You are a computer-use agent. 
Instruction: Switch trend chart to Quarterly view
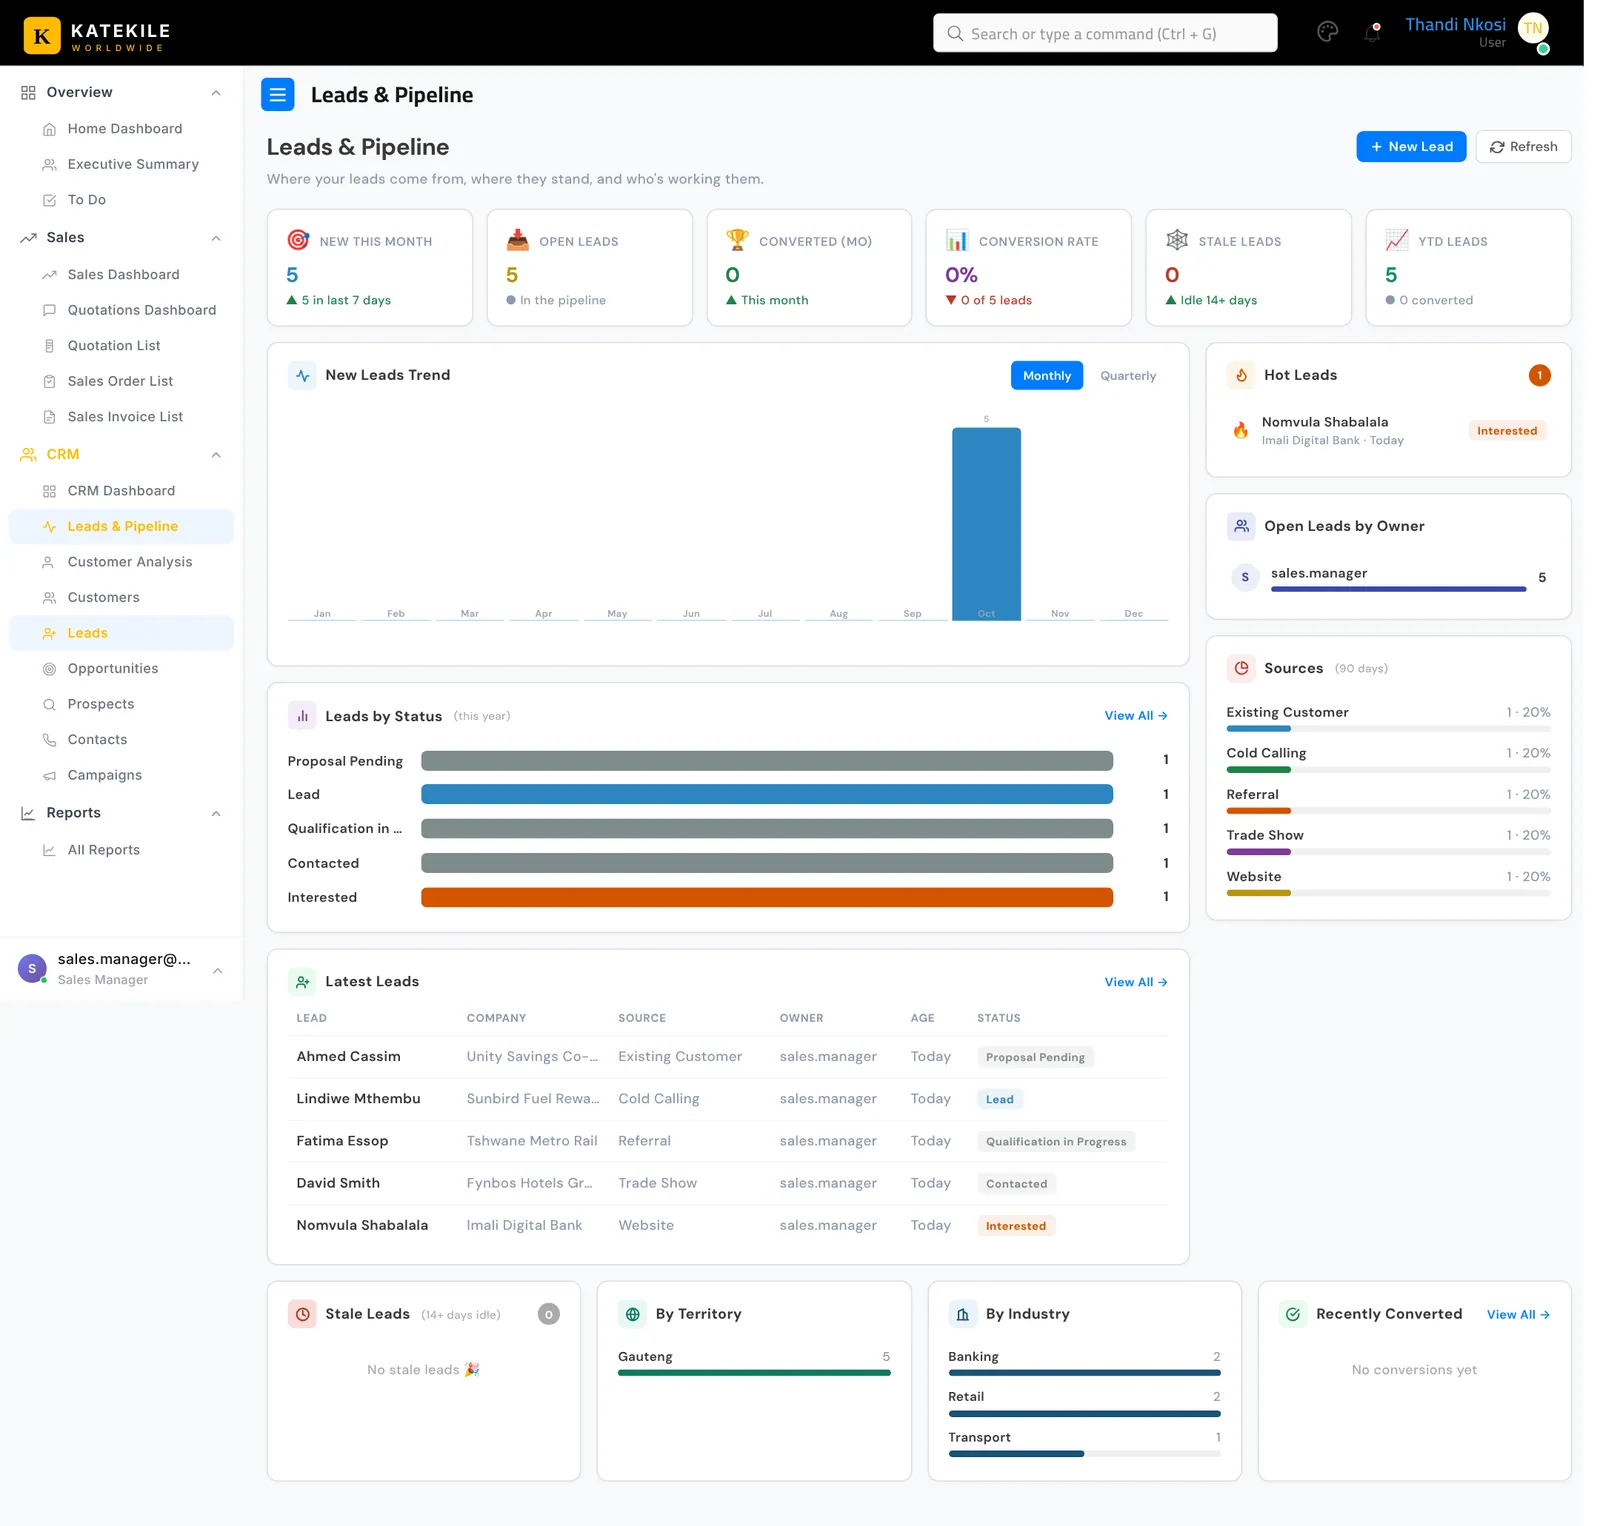pos(1128,376)
